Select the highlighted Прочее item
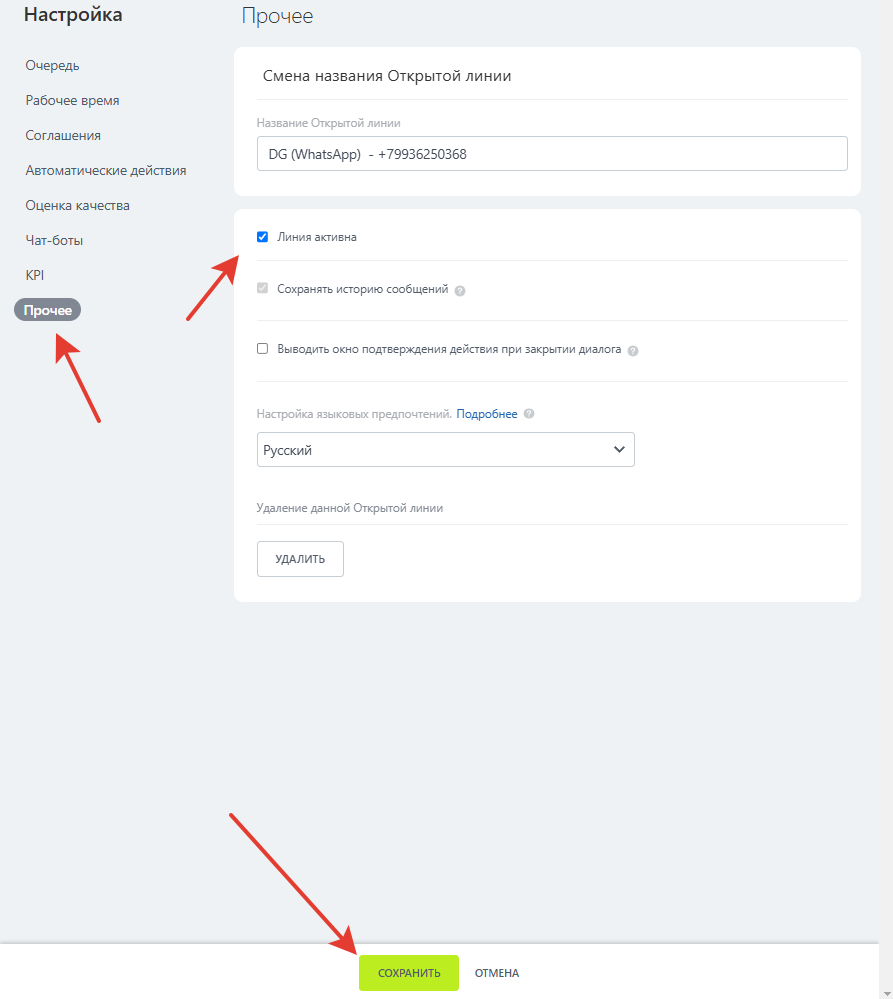Viewport: 893px width, 999px height. pyautogui.click(x=48, y=310)
